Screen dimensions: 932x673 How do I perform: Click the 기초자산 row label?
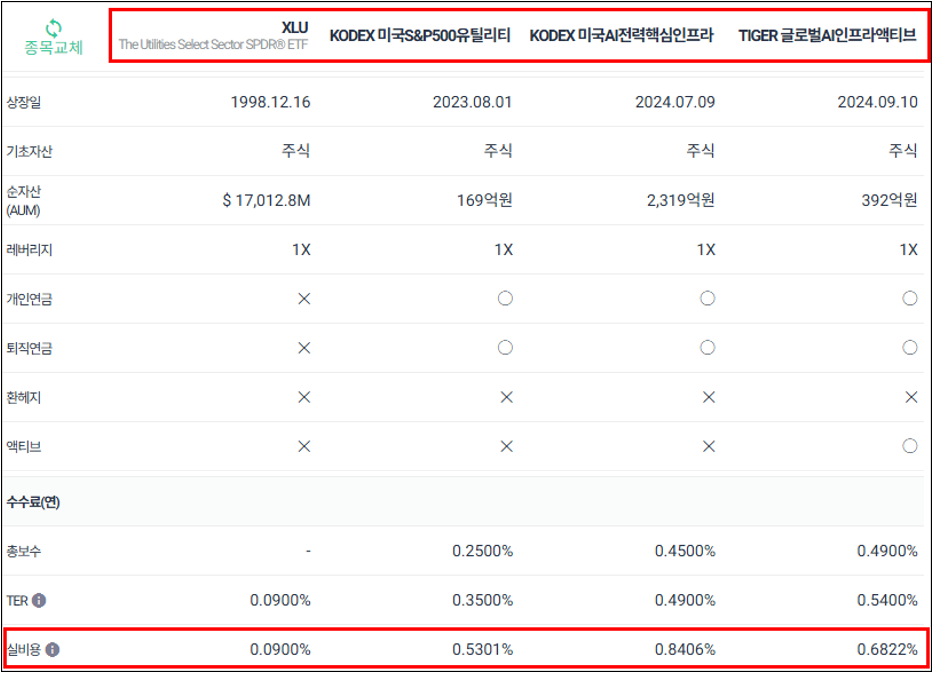coord(29,152)
